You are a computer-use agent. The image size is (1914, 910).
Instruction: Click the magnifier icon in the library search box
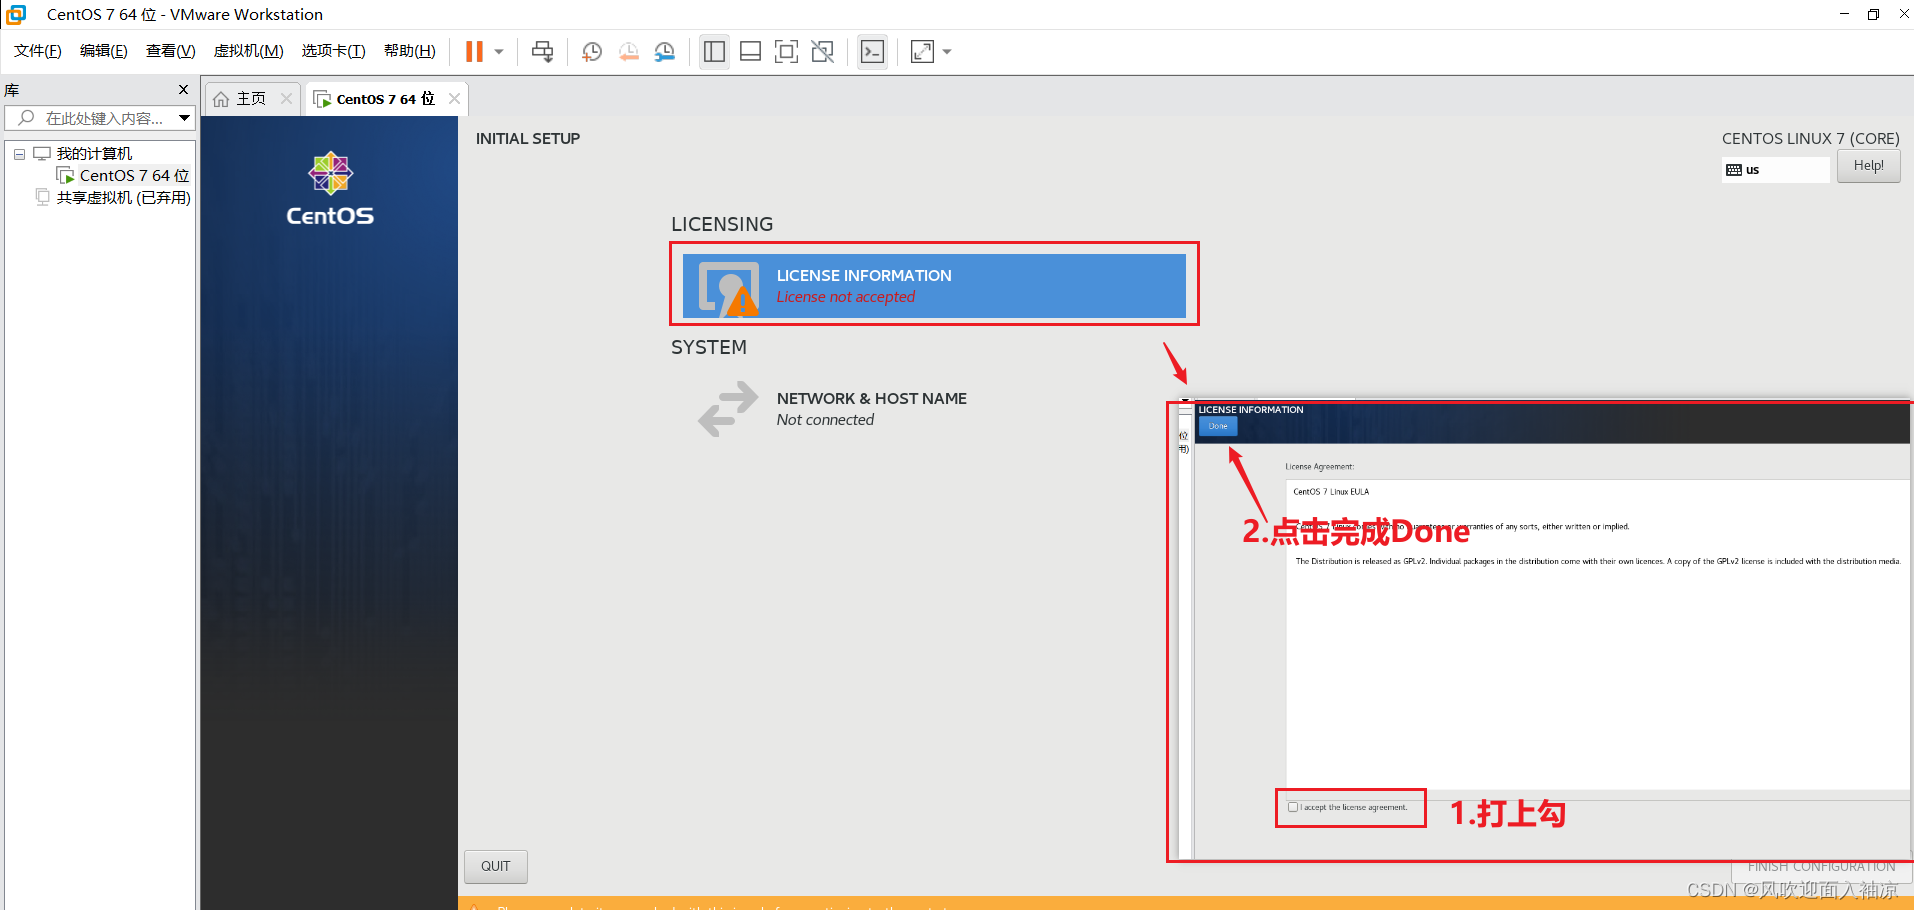26,118
